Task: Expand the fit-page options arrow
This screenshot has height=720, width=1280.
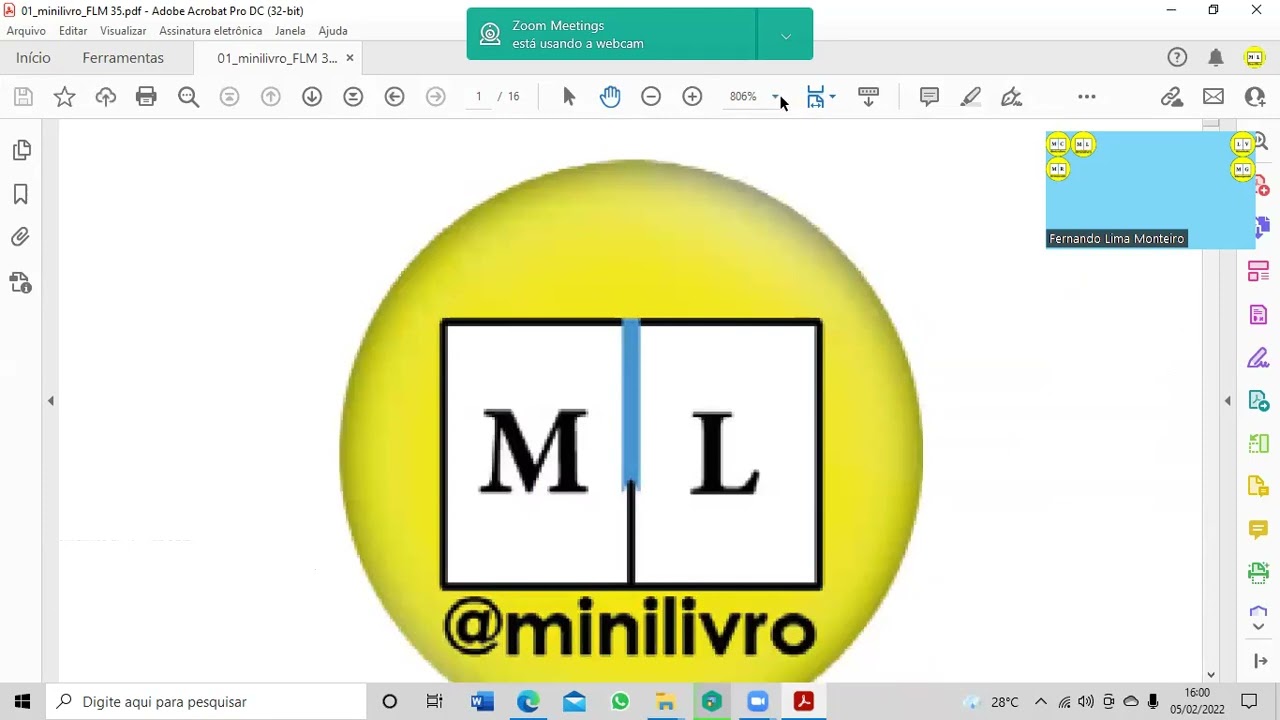Action: click(x=833, y=97)
